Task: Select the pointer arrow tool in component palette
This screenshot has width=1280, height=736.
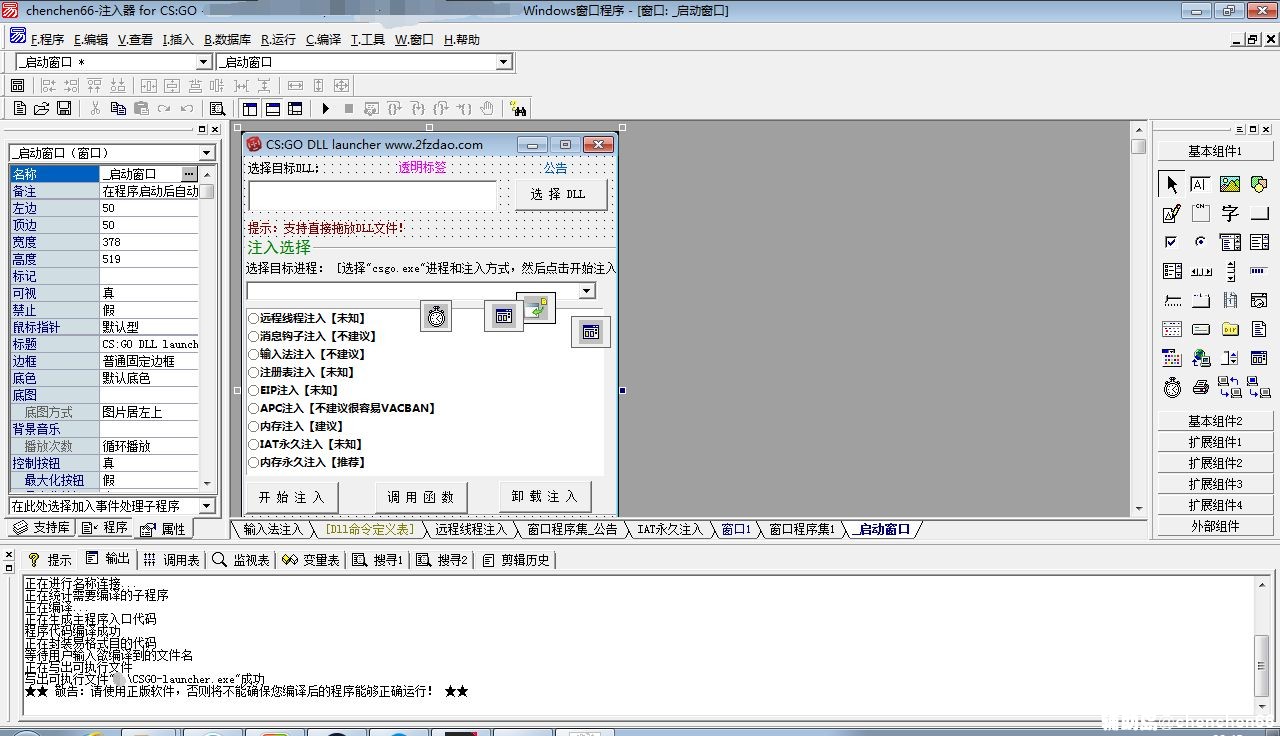Action: 1172,184
